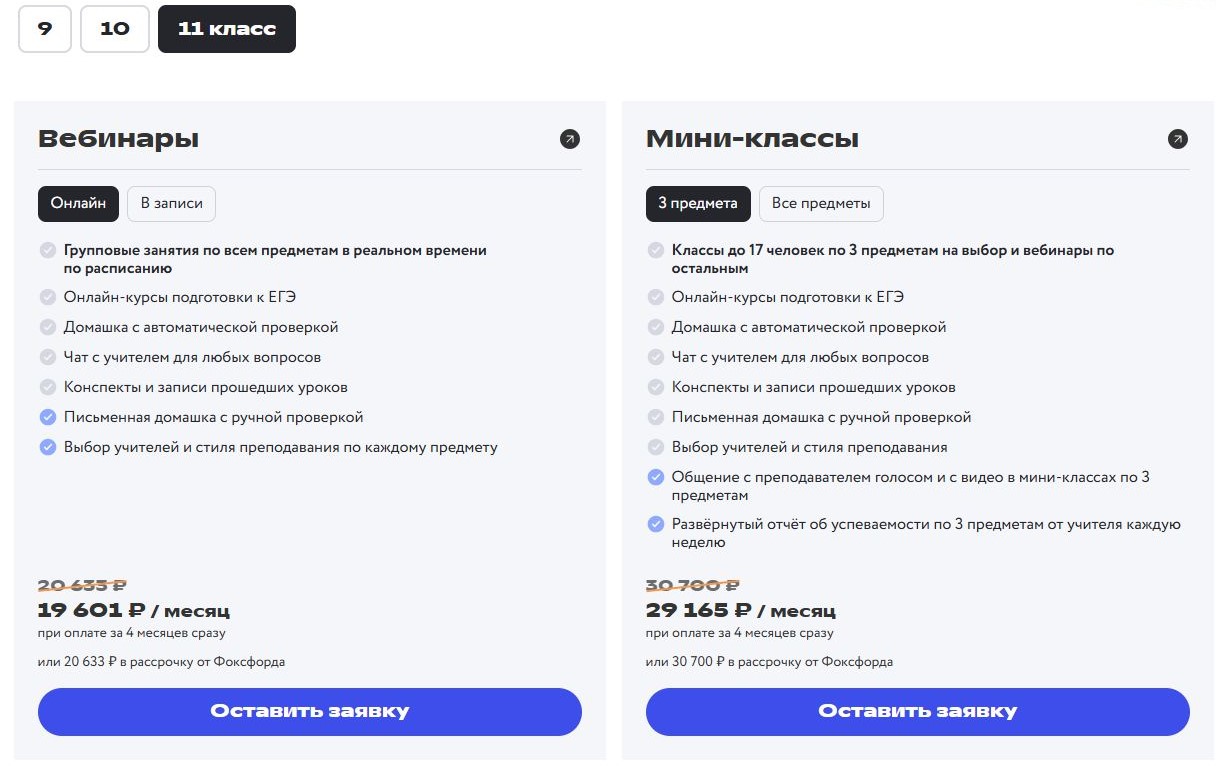Switch webinar mode to 'В записи'
This screenshot has height=770, width=1228.
171,203
